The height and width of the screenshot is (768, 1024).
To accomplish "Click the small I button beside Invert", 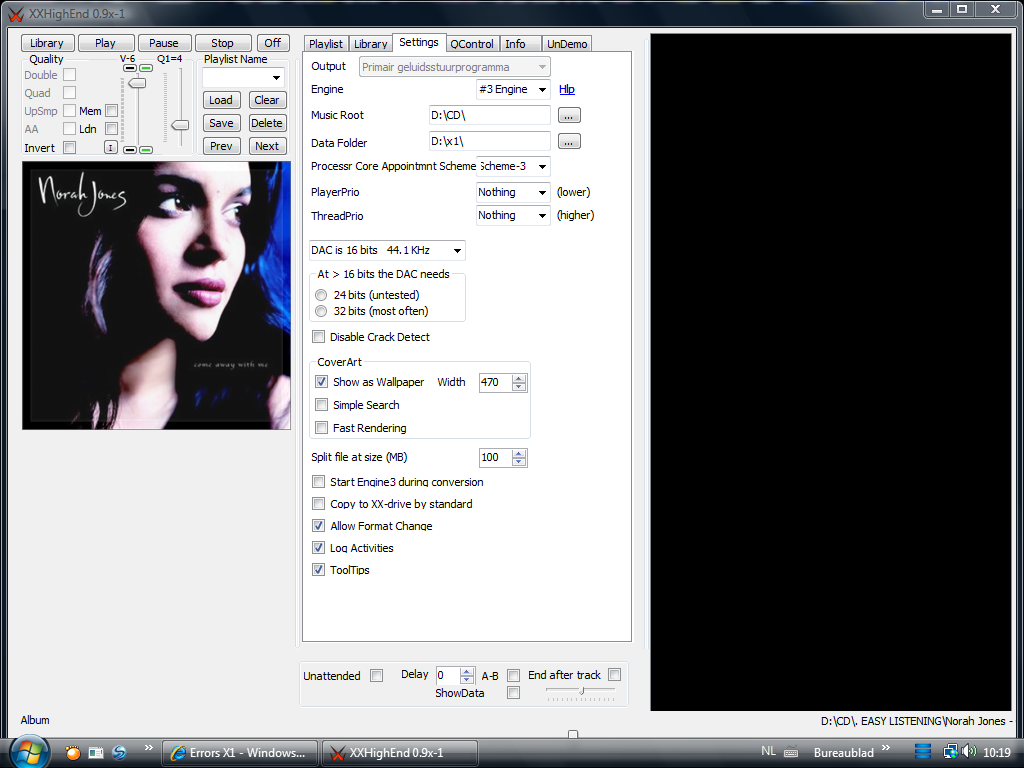I will [110, 148].
